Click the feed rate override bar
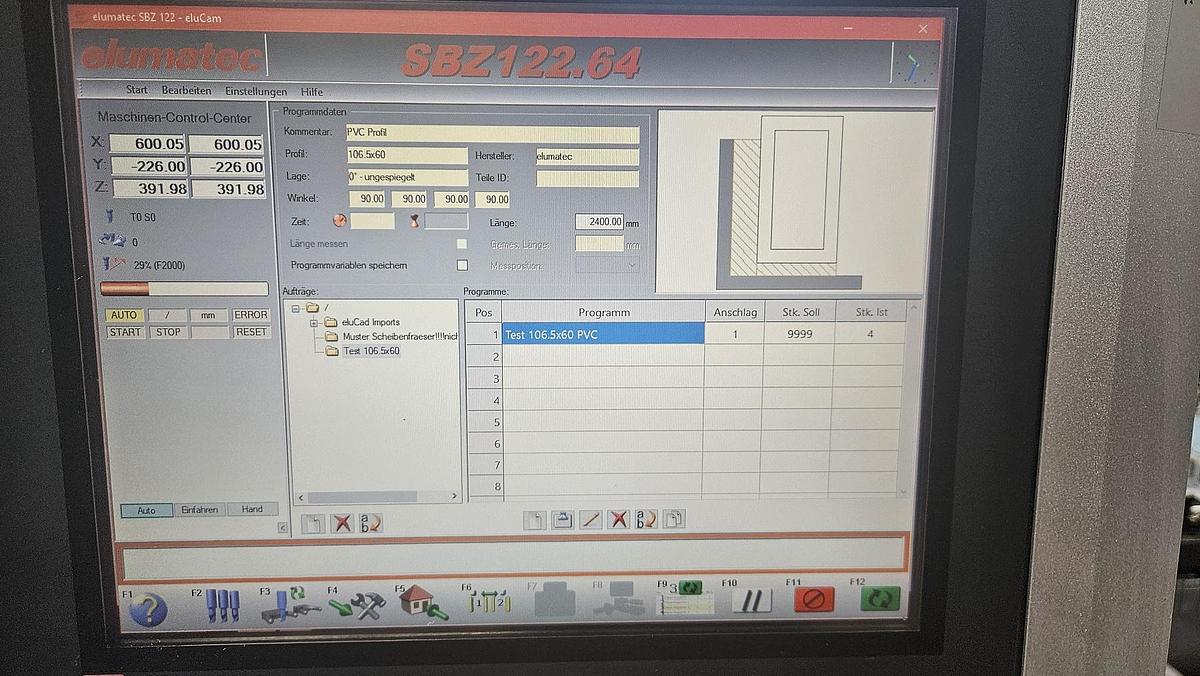Viewport: 1200px width, 676px height. 185,289
